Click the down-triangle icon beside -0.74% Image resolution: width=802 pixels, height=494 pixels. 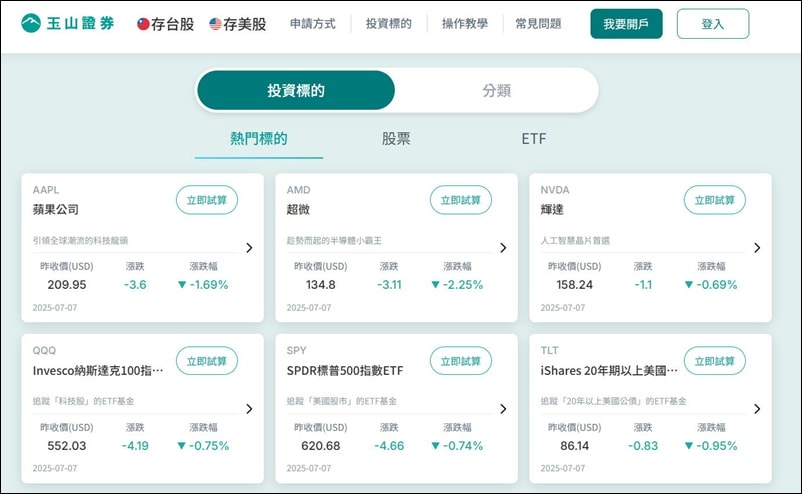coord(435,446)
